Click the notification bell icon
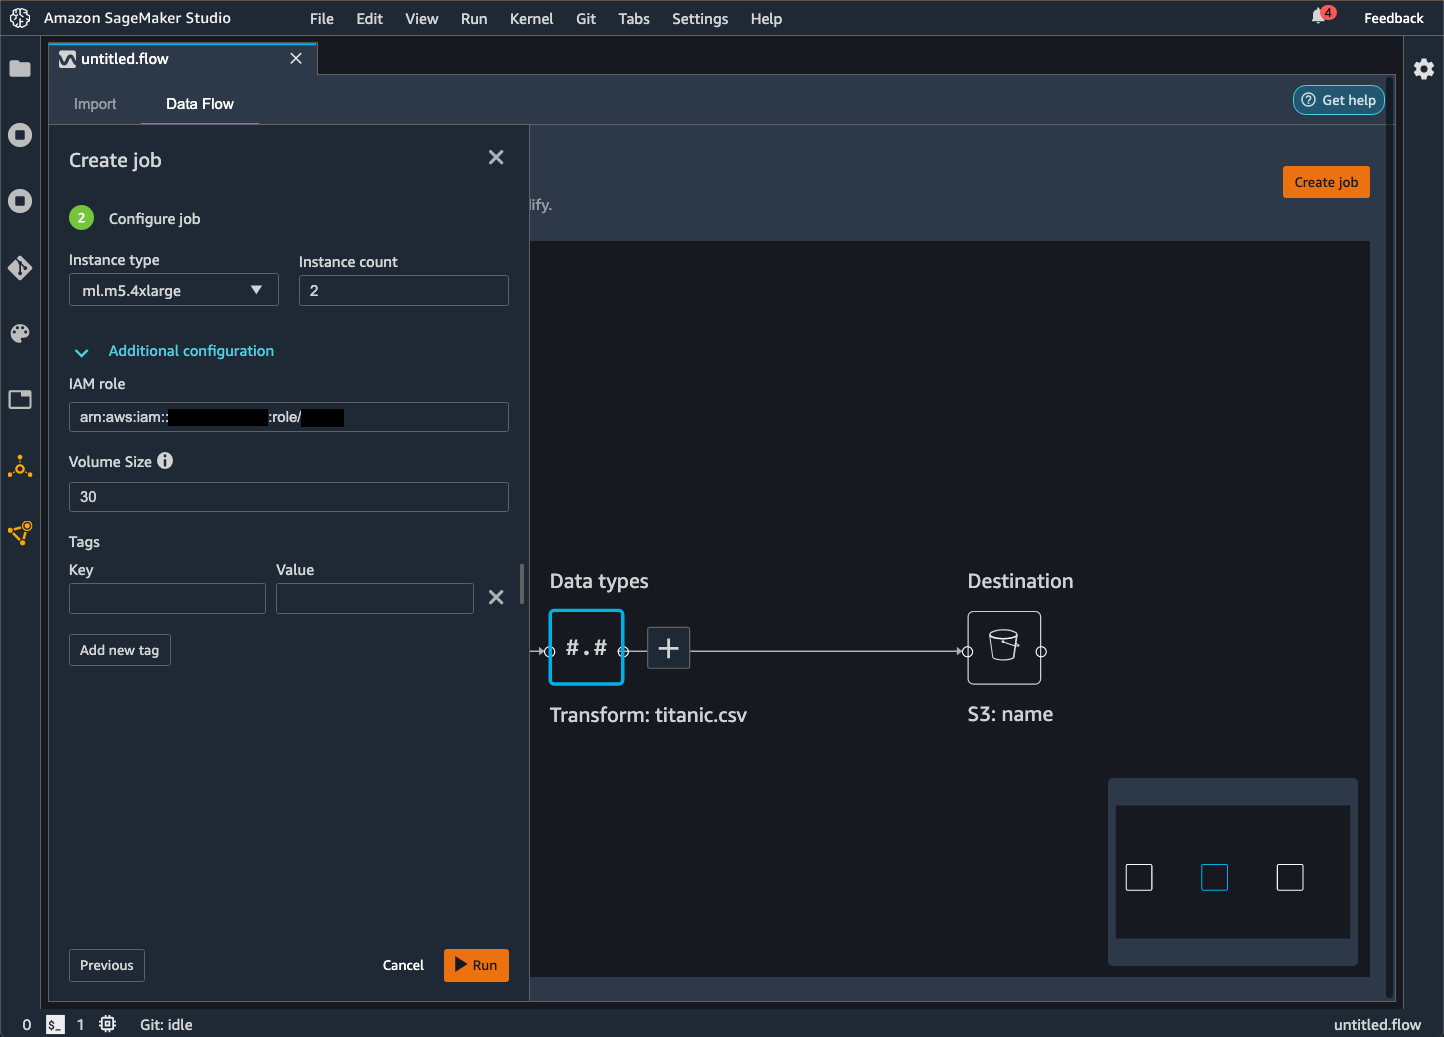 [x=1319, y=17]
